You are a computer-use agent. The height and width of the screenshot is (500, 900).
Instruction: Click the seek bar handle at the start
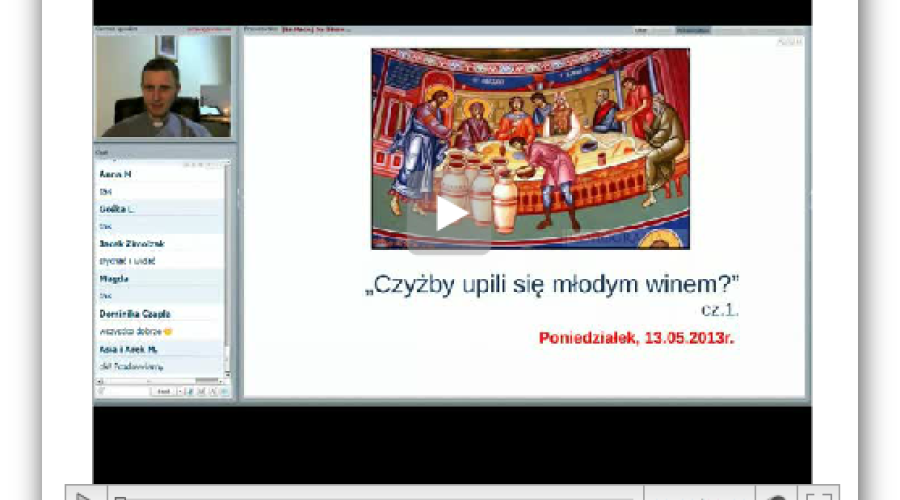tap(120, 498)
